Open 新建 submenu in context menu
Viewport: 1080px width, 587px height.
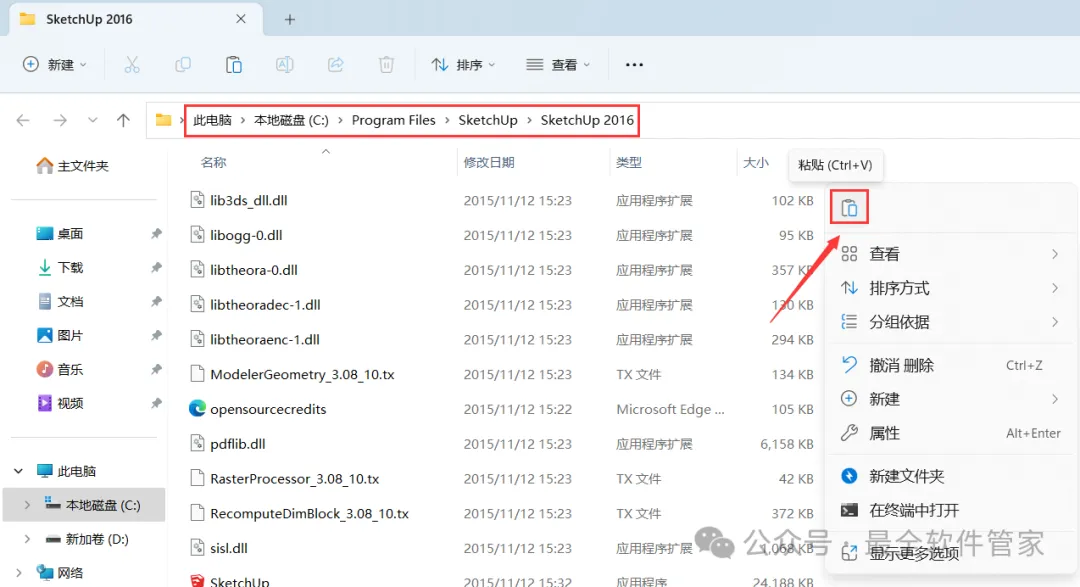click(x=950, y=399)
